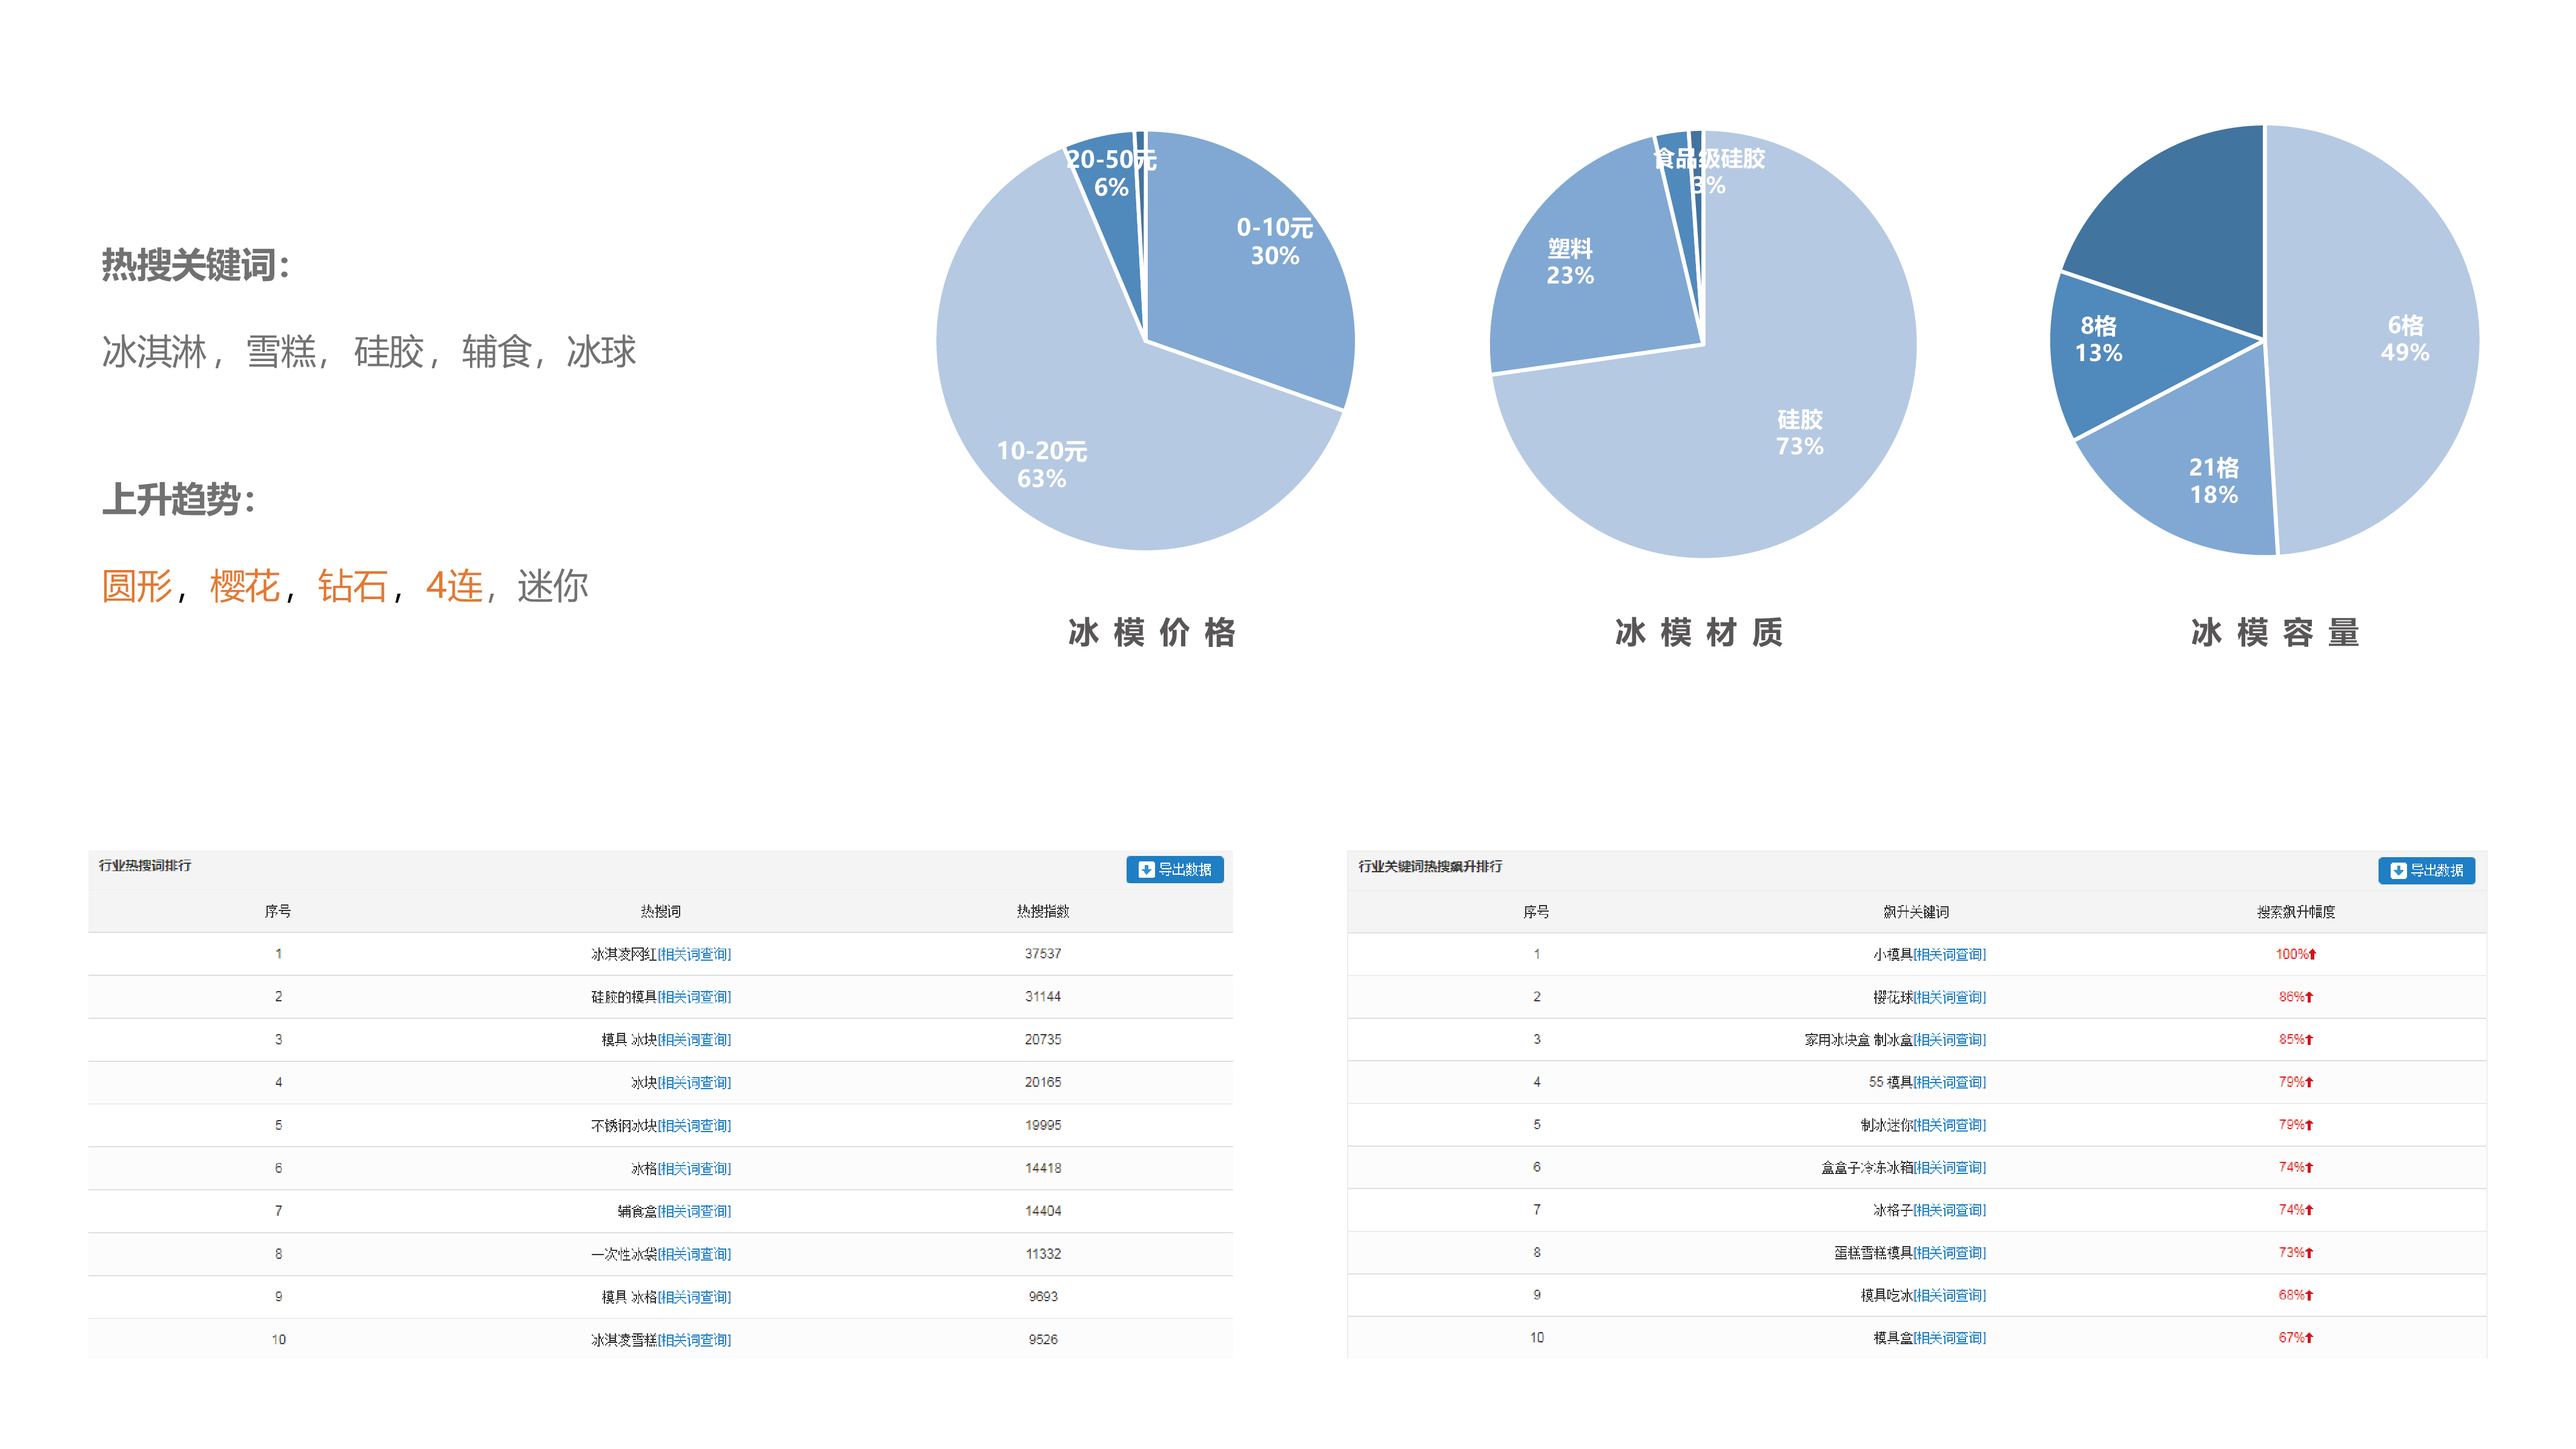
Task: Open related query link for 模具盒
Action: tap(1949, 1338)
